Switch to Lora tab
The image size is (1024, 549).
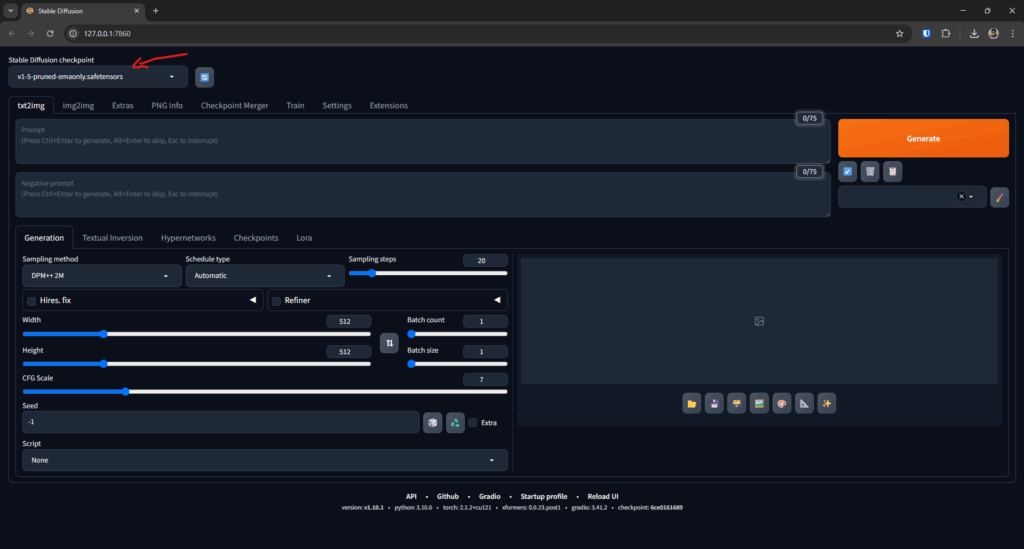304,238
